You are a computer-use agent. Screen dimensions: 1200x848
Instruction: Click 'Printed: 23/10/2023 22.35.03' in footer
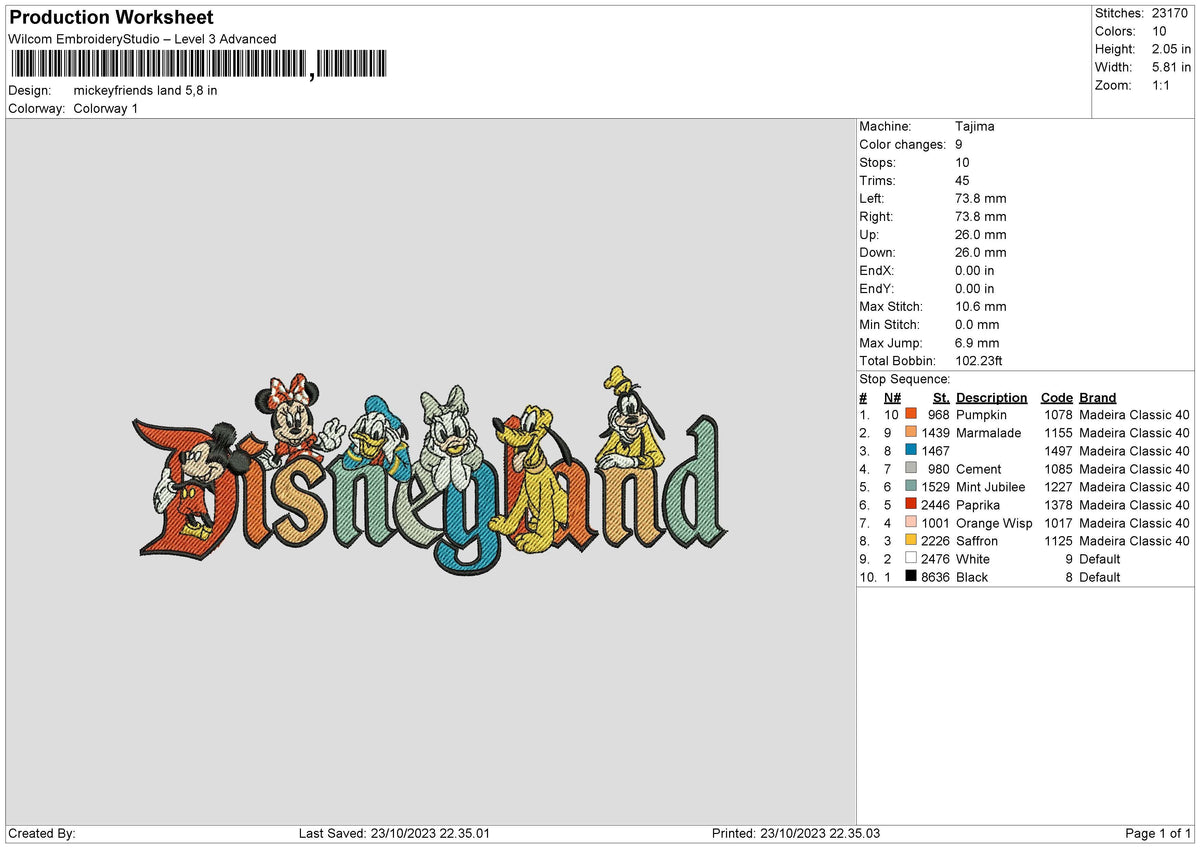796,833
